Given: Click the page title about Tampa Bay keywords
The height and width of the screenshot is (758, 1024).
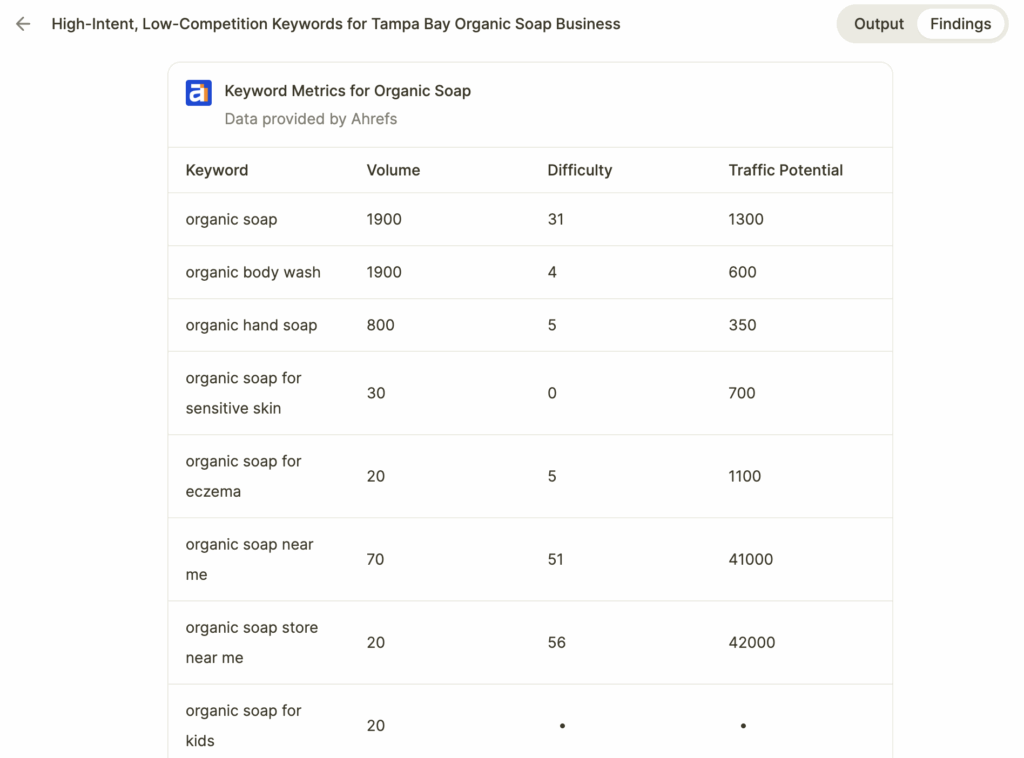Looking at the screenshot, I should coord(336,24).
